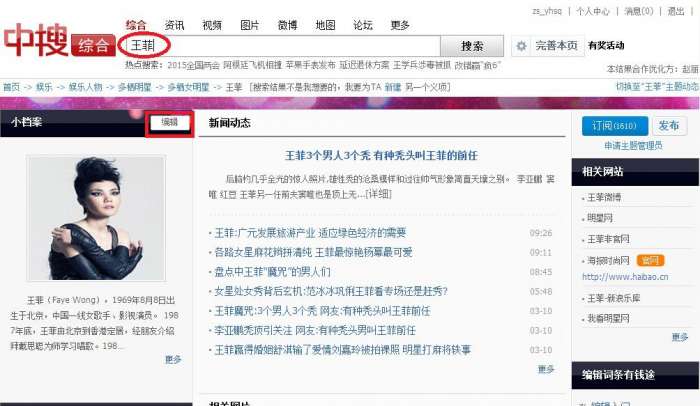Click the 编辑 button in 小档案
This screenshot has width=700, height=406.
pyautogui.click(x=170, y=122)
